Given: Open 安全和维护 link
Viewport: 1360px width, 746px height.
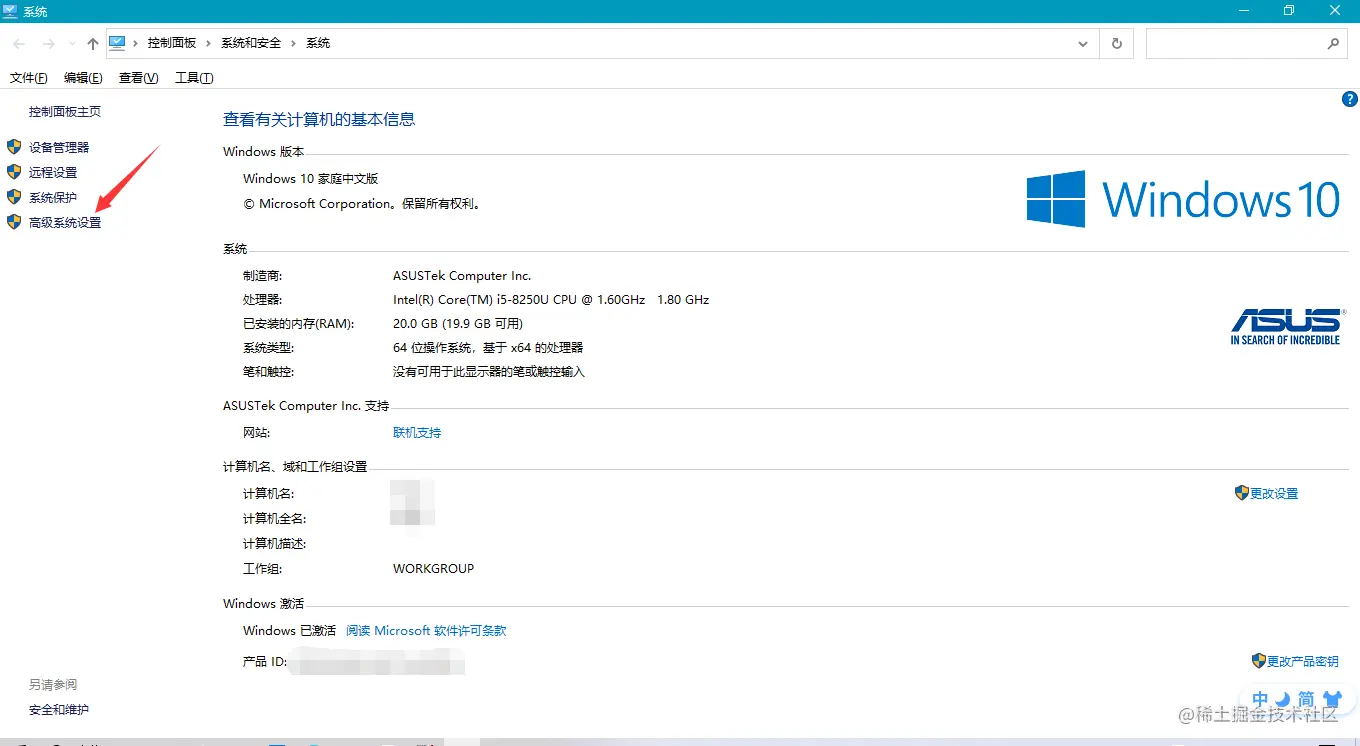Looking at the screenshot, I should click(x=59, y=710).
